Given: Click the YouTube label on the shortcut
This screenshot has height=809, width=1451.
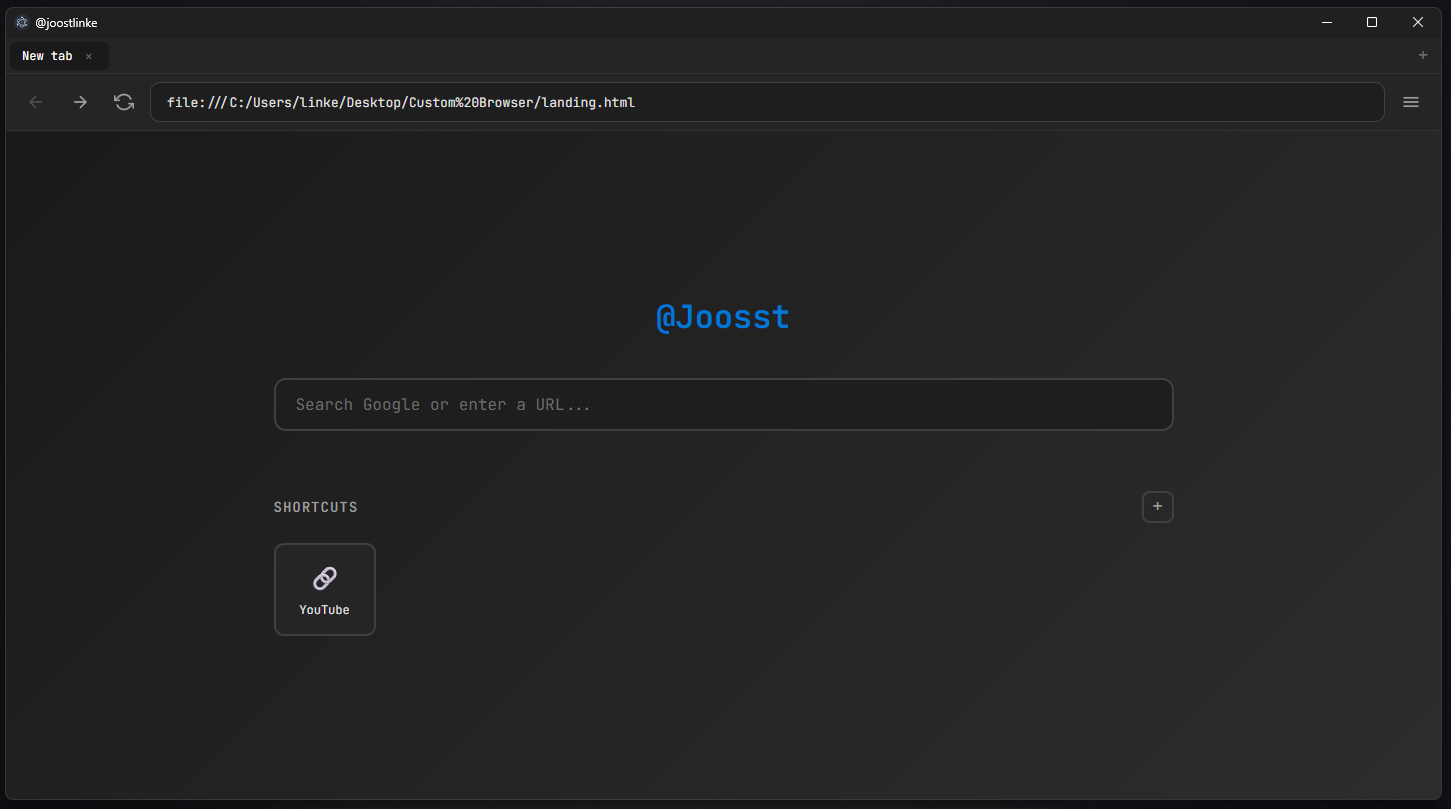Looking at the screenshot, I should 324,609.
